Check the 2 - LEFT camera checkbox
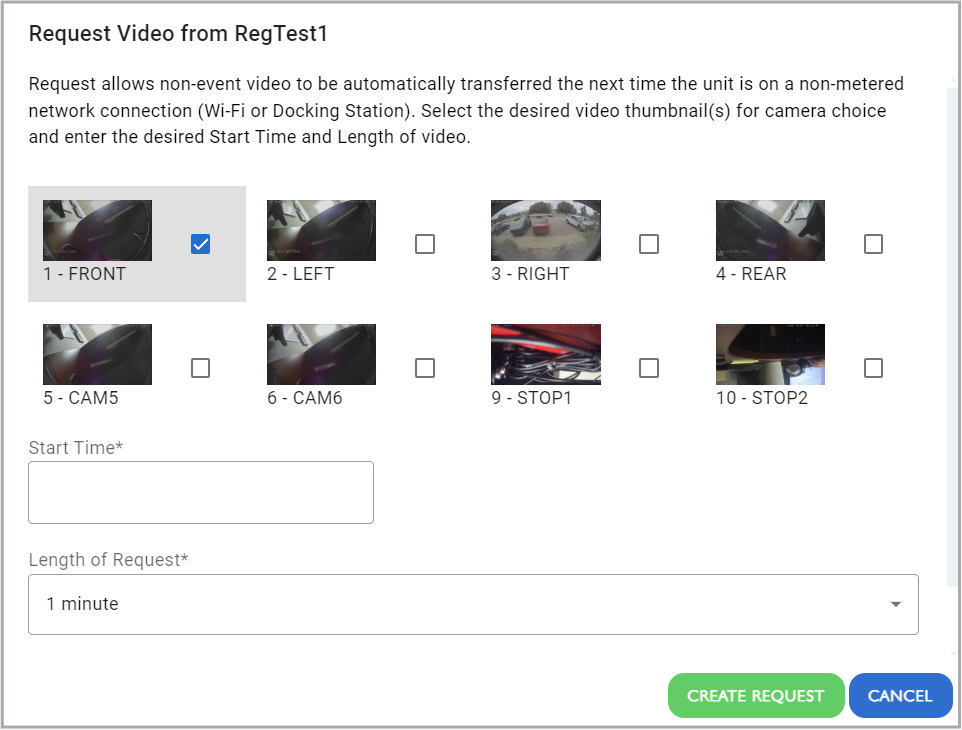Image resolution: width=962 pixels, height=730 pixels. [x=425, y=244]
